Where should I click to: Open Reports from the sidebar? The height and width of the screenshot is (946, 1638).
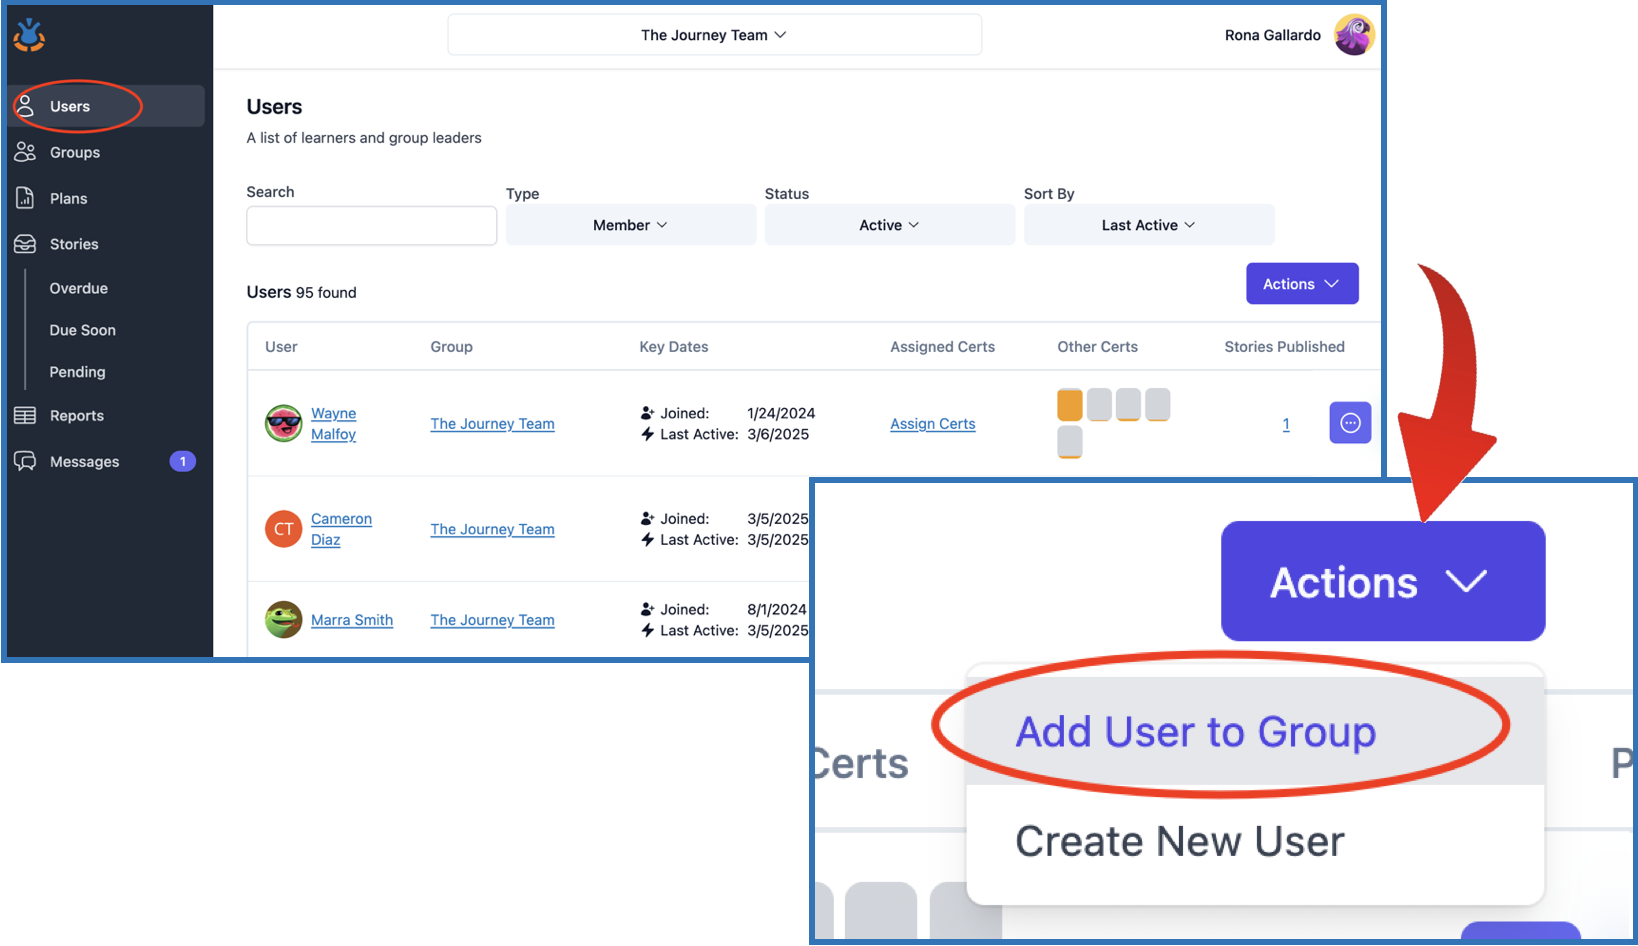tap(76, 416)
